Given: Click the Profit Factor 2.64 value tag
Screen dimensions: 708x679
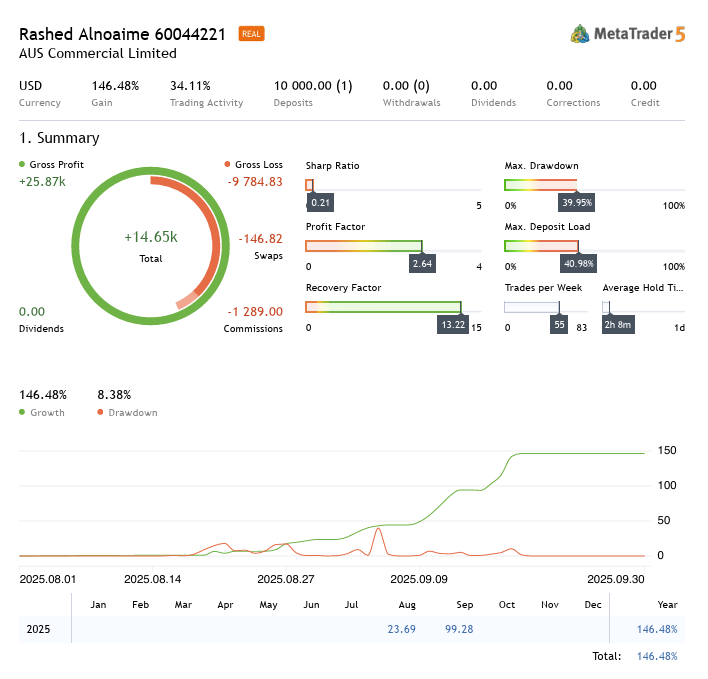Looking at the screenshot, I should (x=423, y=264).
